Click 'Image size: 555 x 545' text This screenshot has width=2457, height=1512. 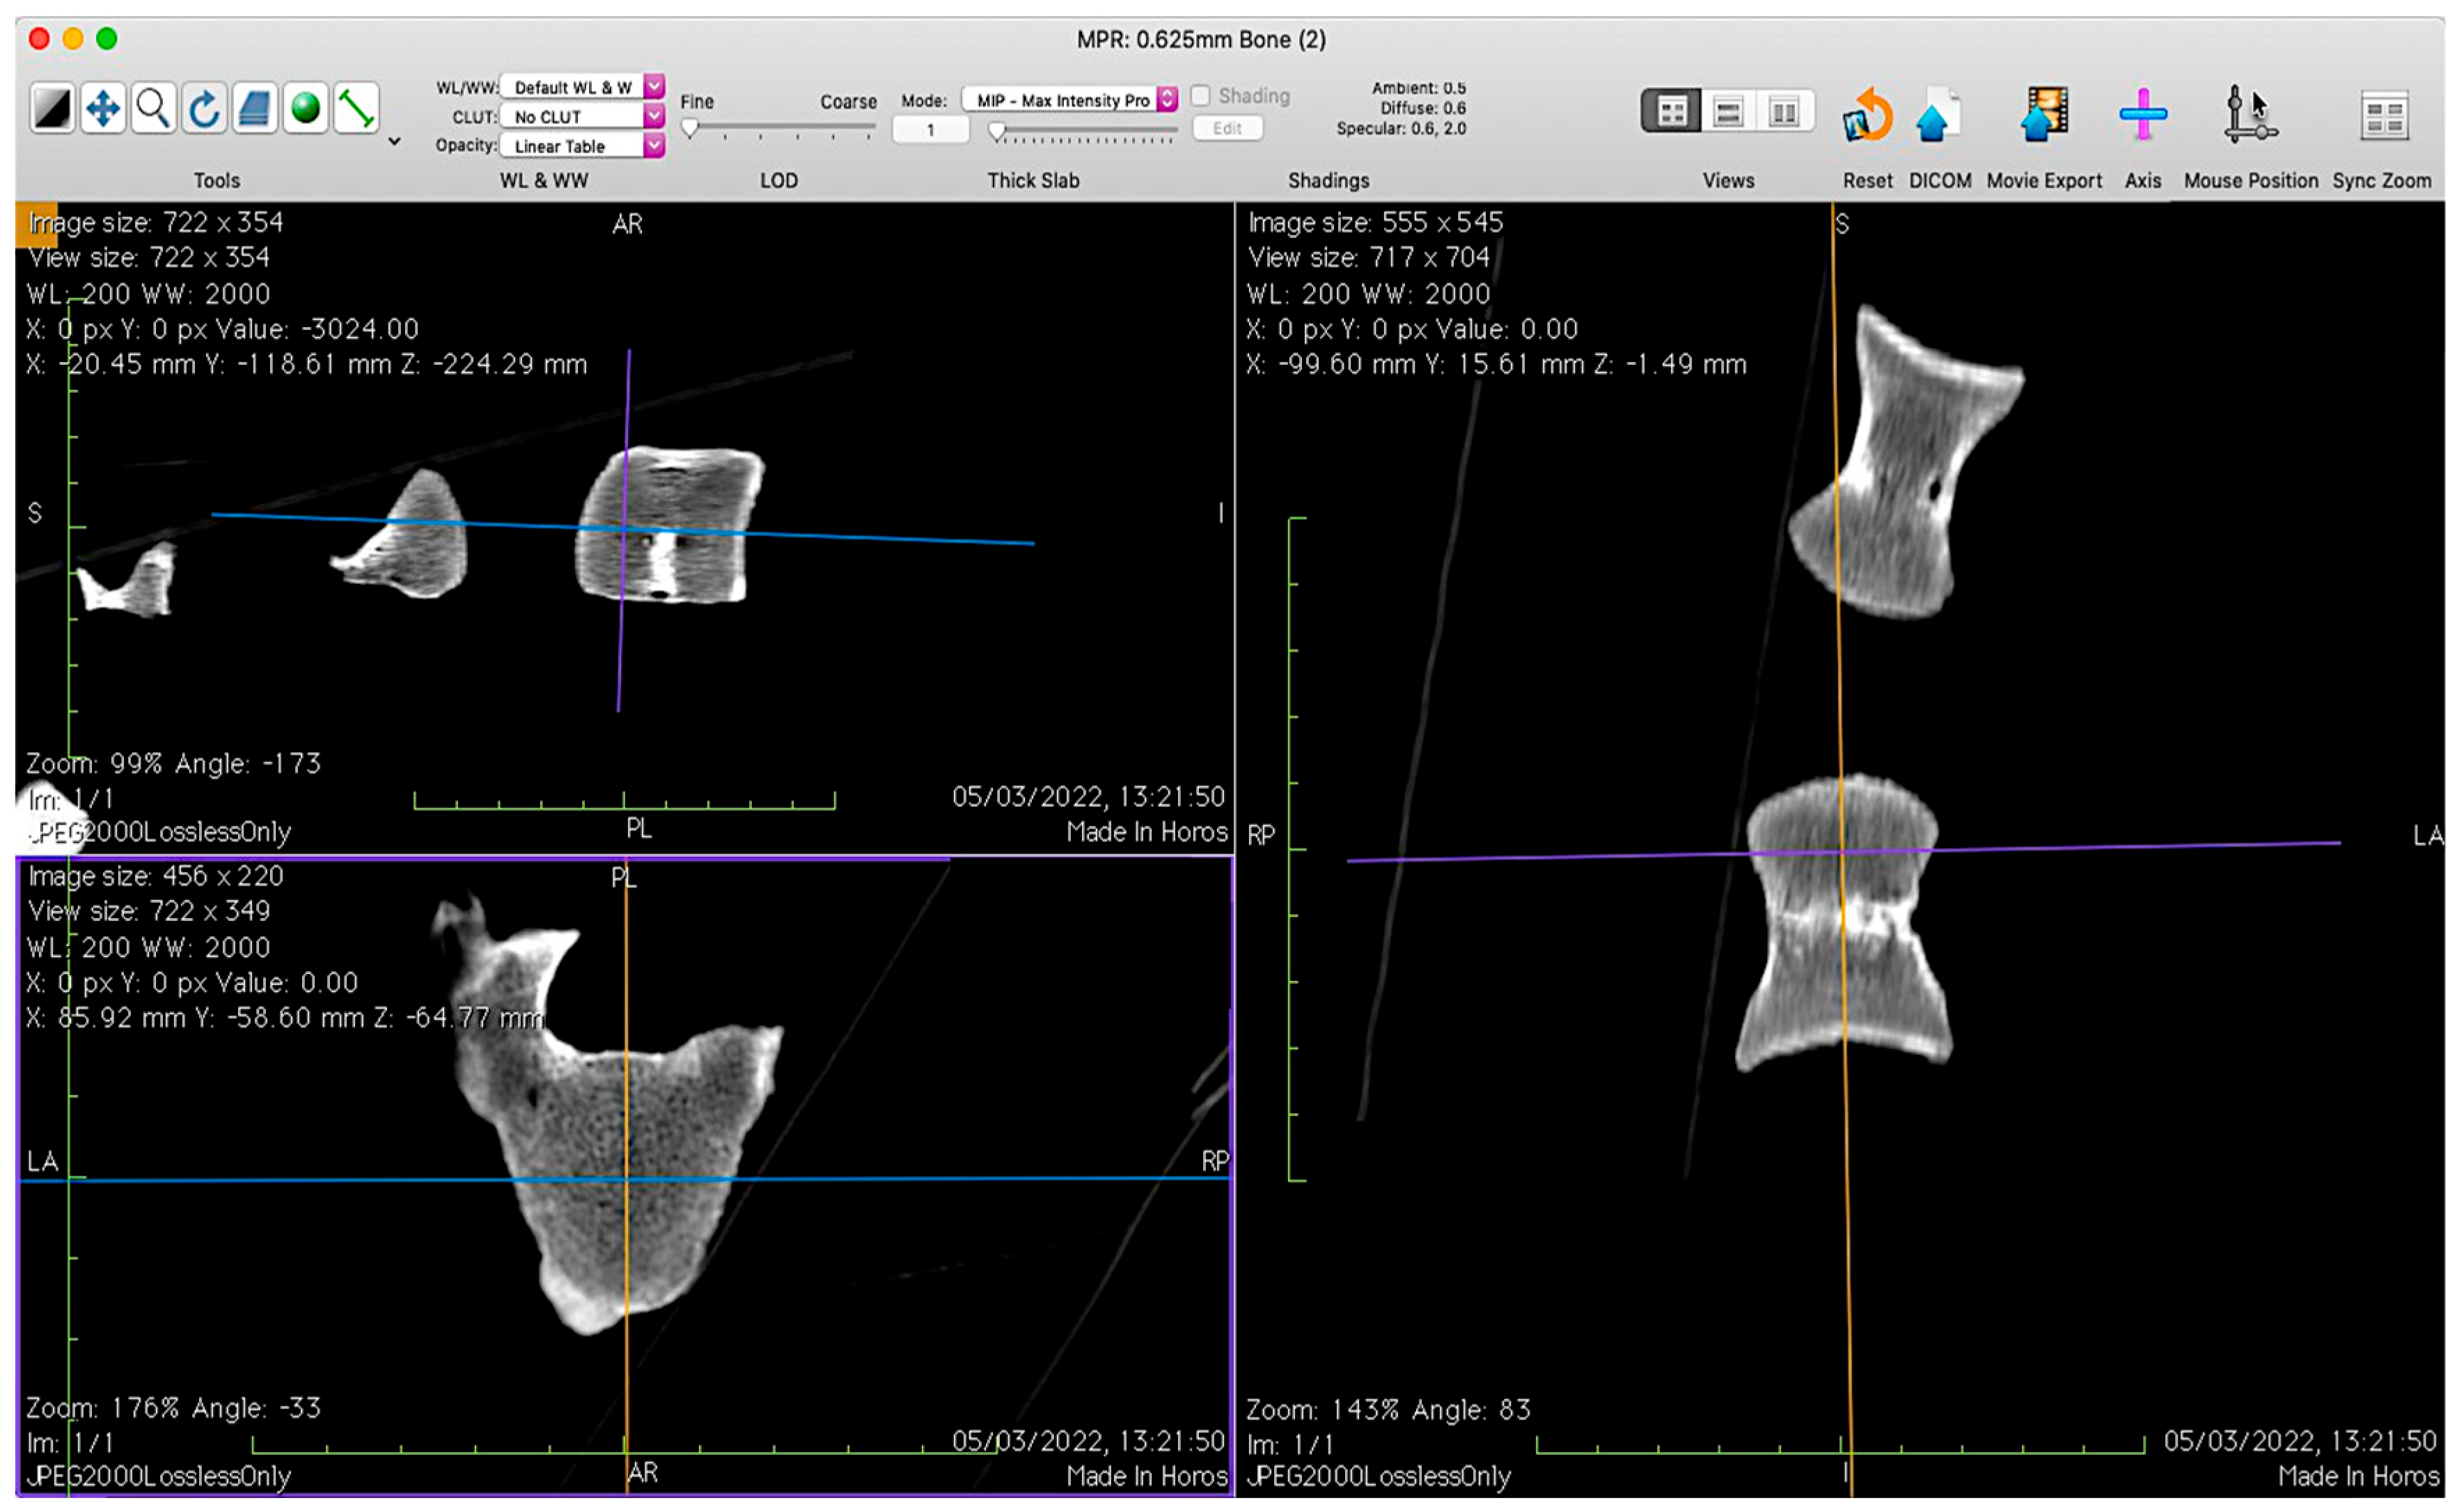pos(1376,222)
